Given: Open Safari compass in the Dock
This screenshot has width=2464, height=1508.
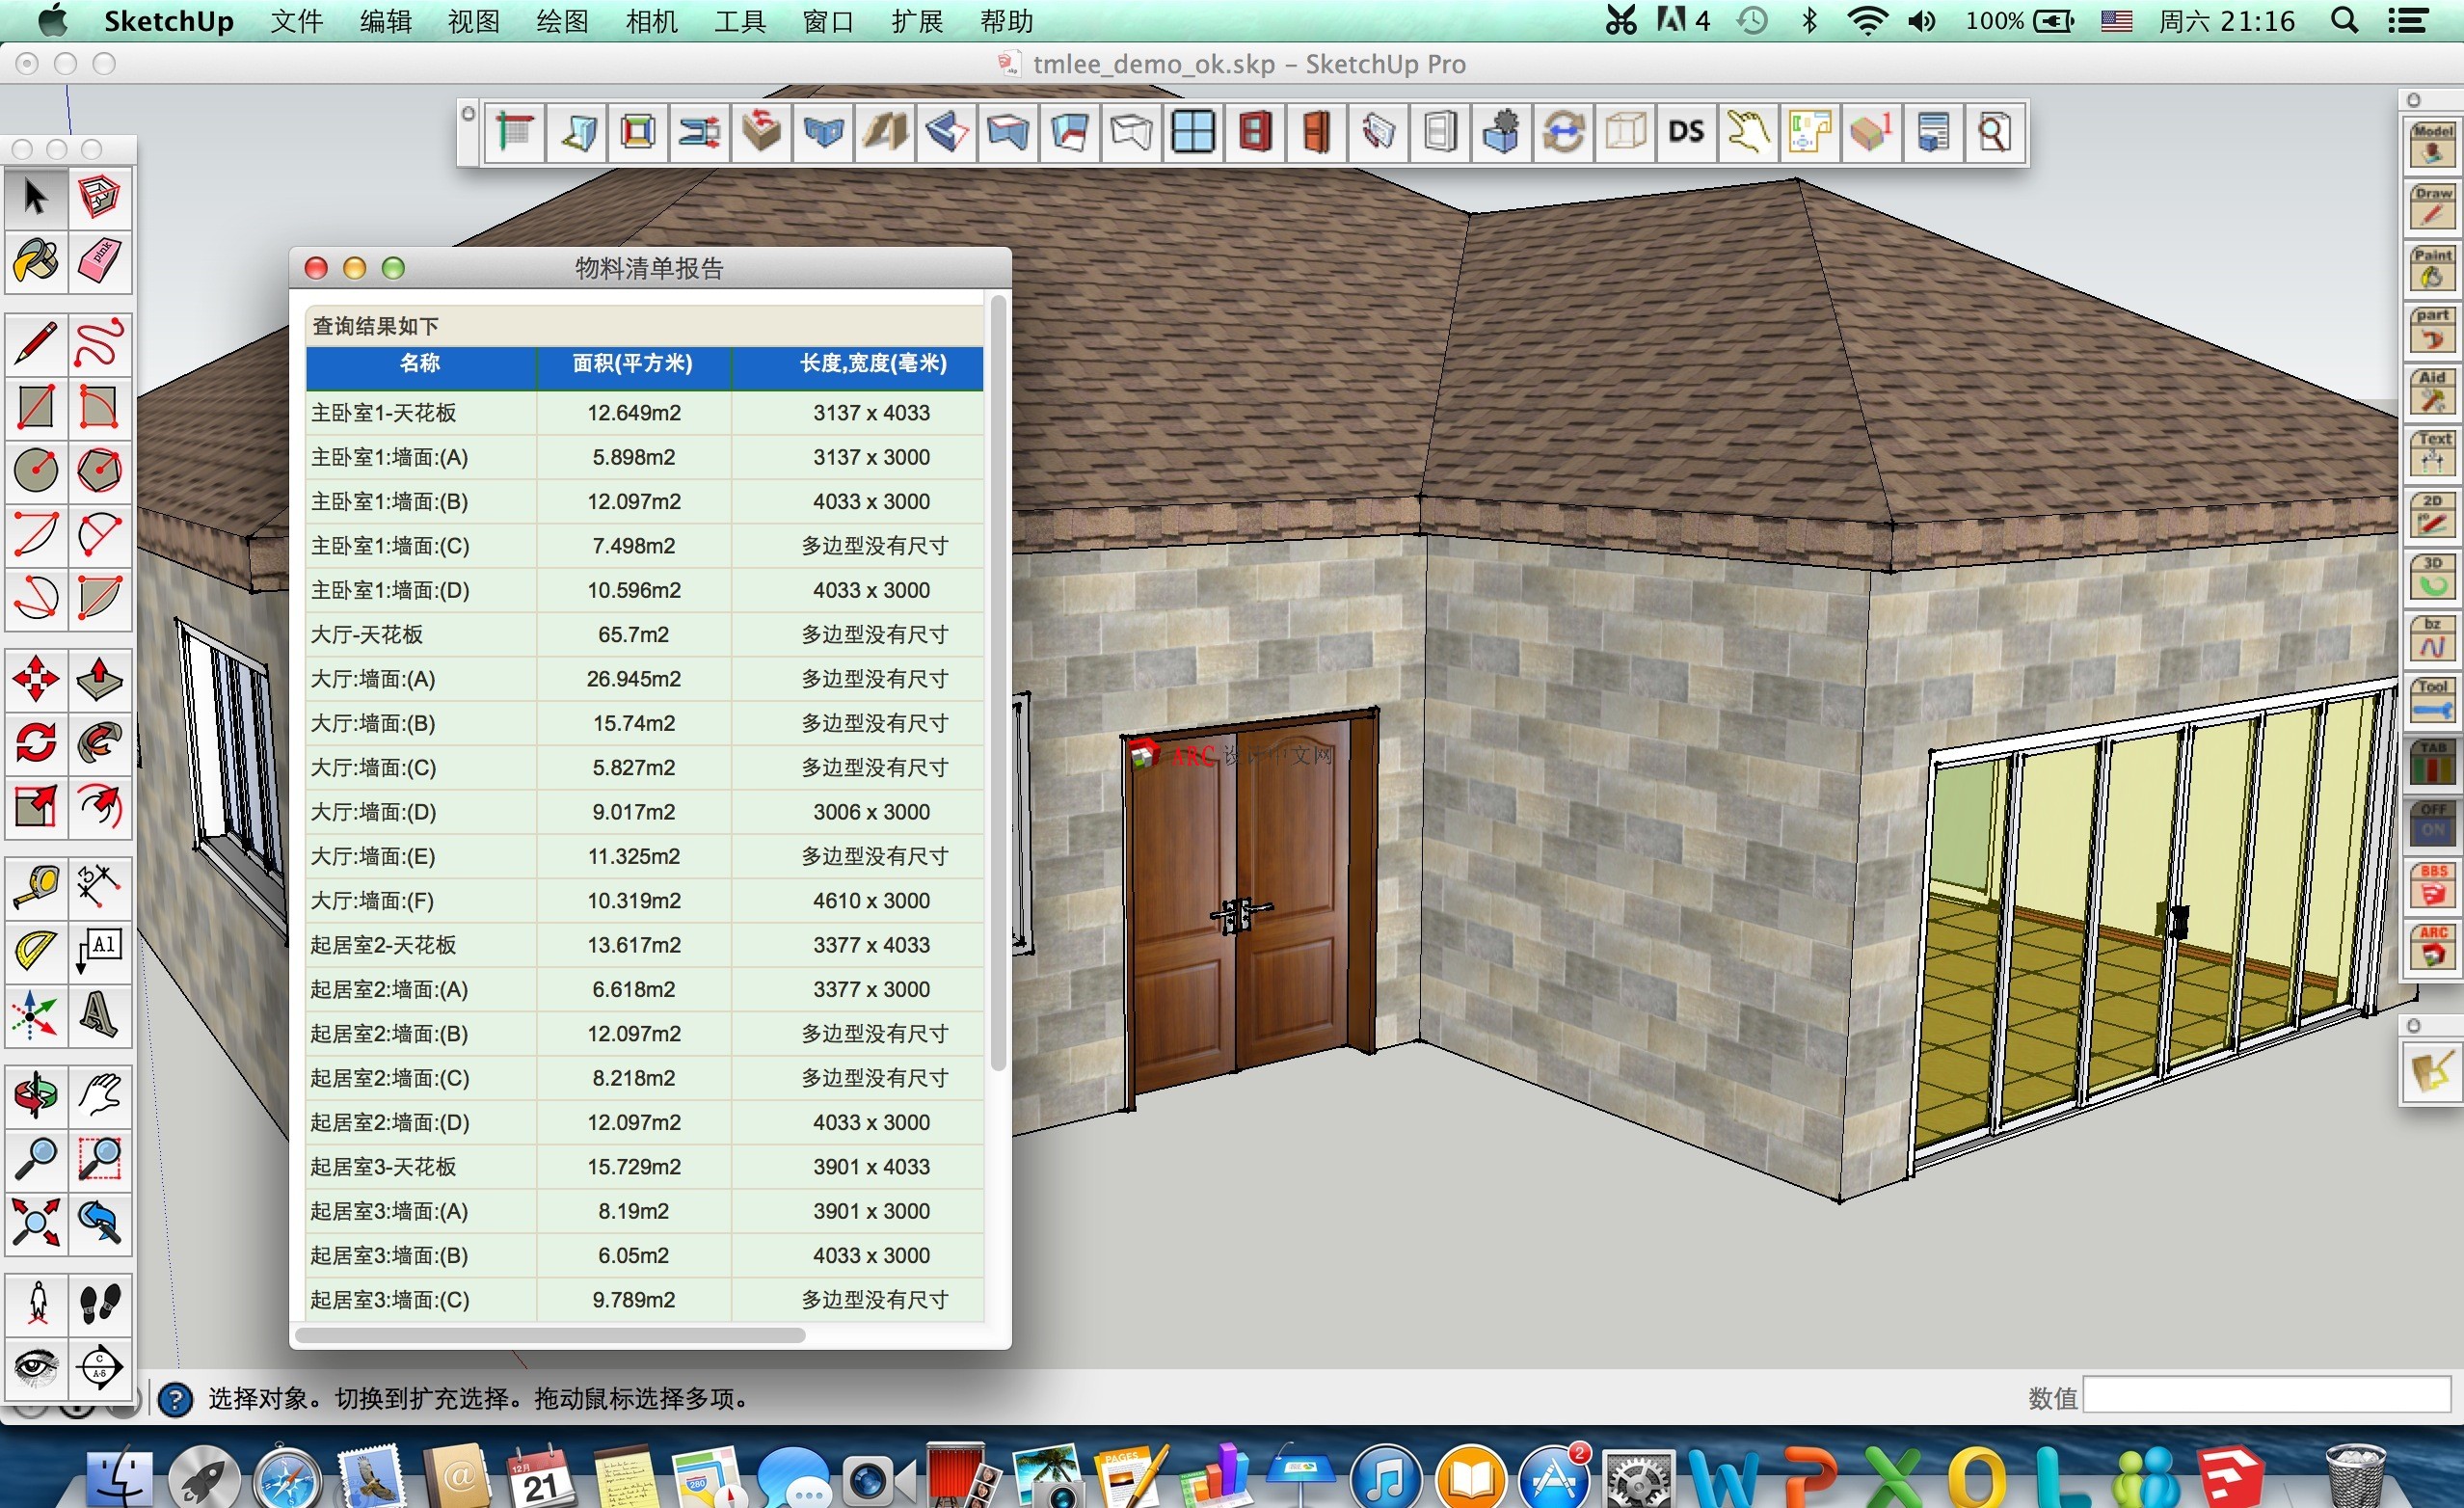Looking at the screenshot, I should point(288,1478).
